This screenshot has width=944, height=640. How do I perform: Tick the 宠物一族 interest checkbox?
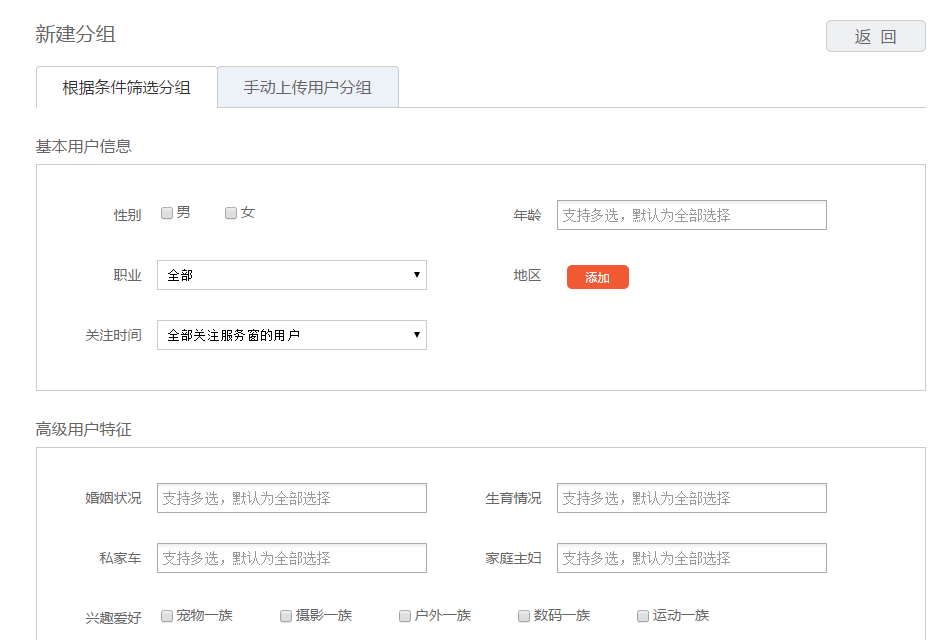click(167, 616)
